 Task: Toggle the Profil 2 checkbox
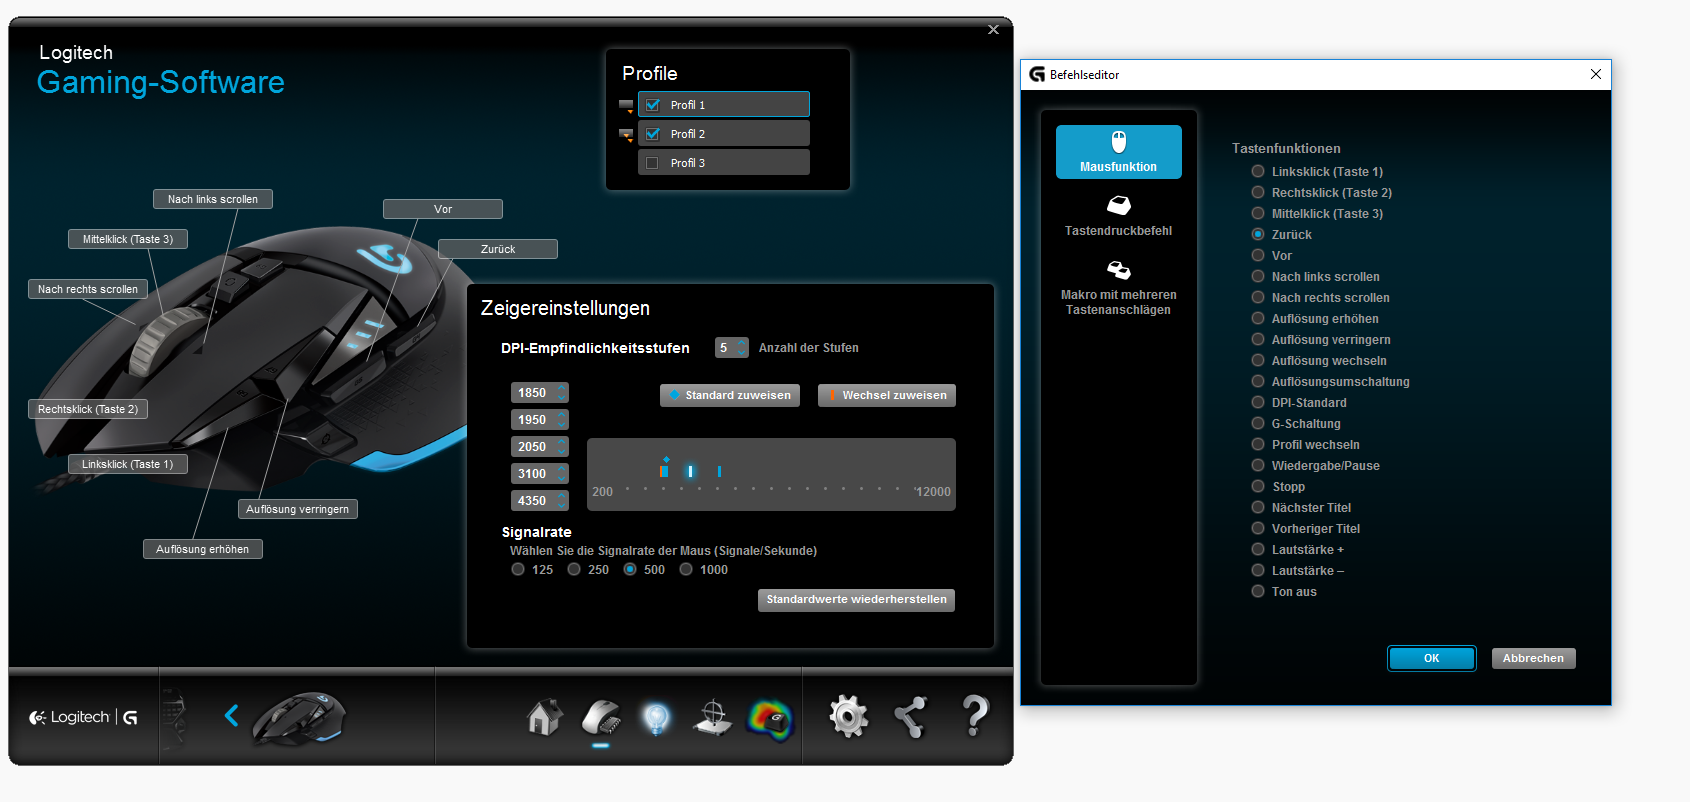[652, 134]
